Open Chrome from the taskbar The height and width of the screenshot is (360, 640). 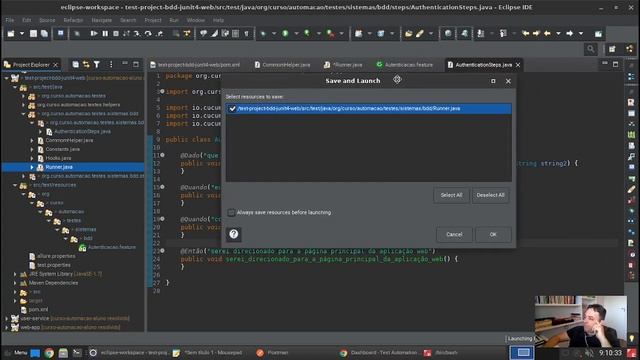pos(49,353)
